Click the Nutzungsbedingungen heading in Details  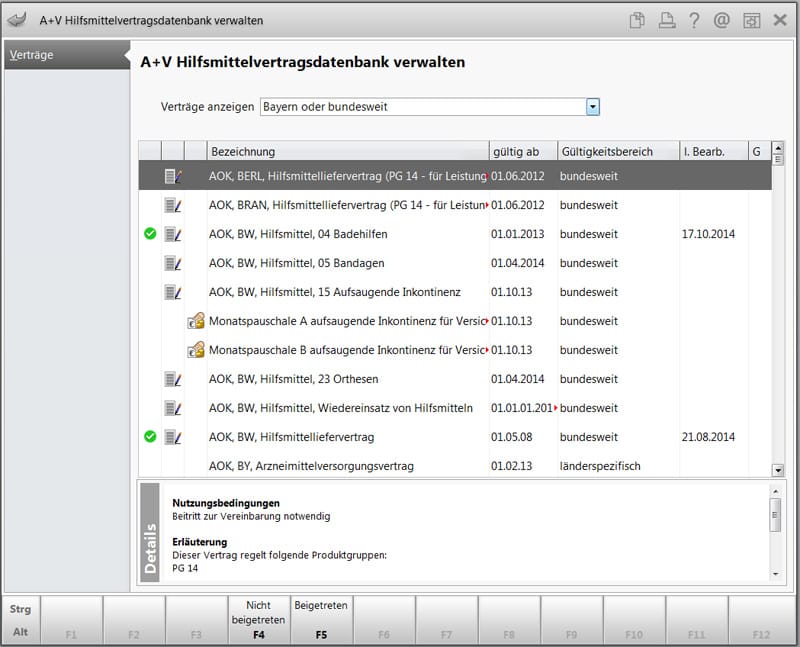click(226, 503)
